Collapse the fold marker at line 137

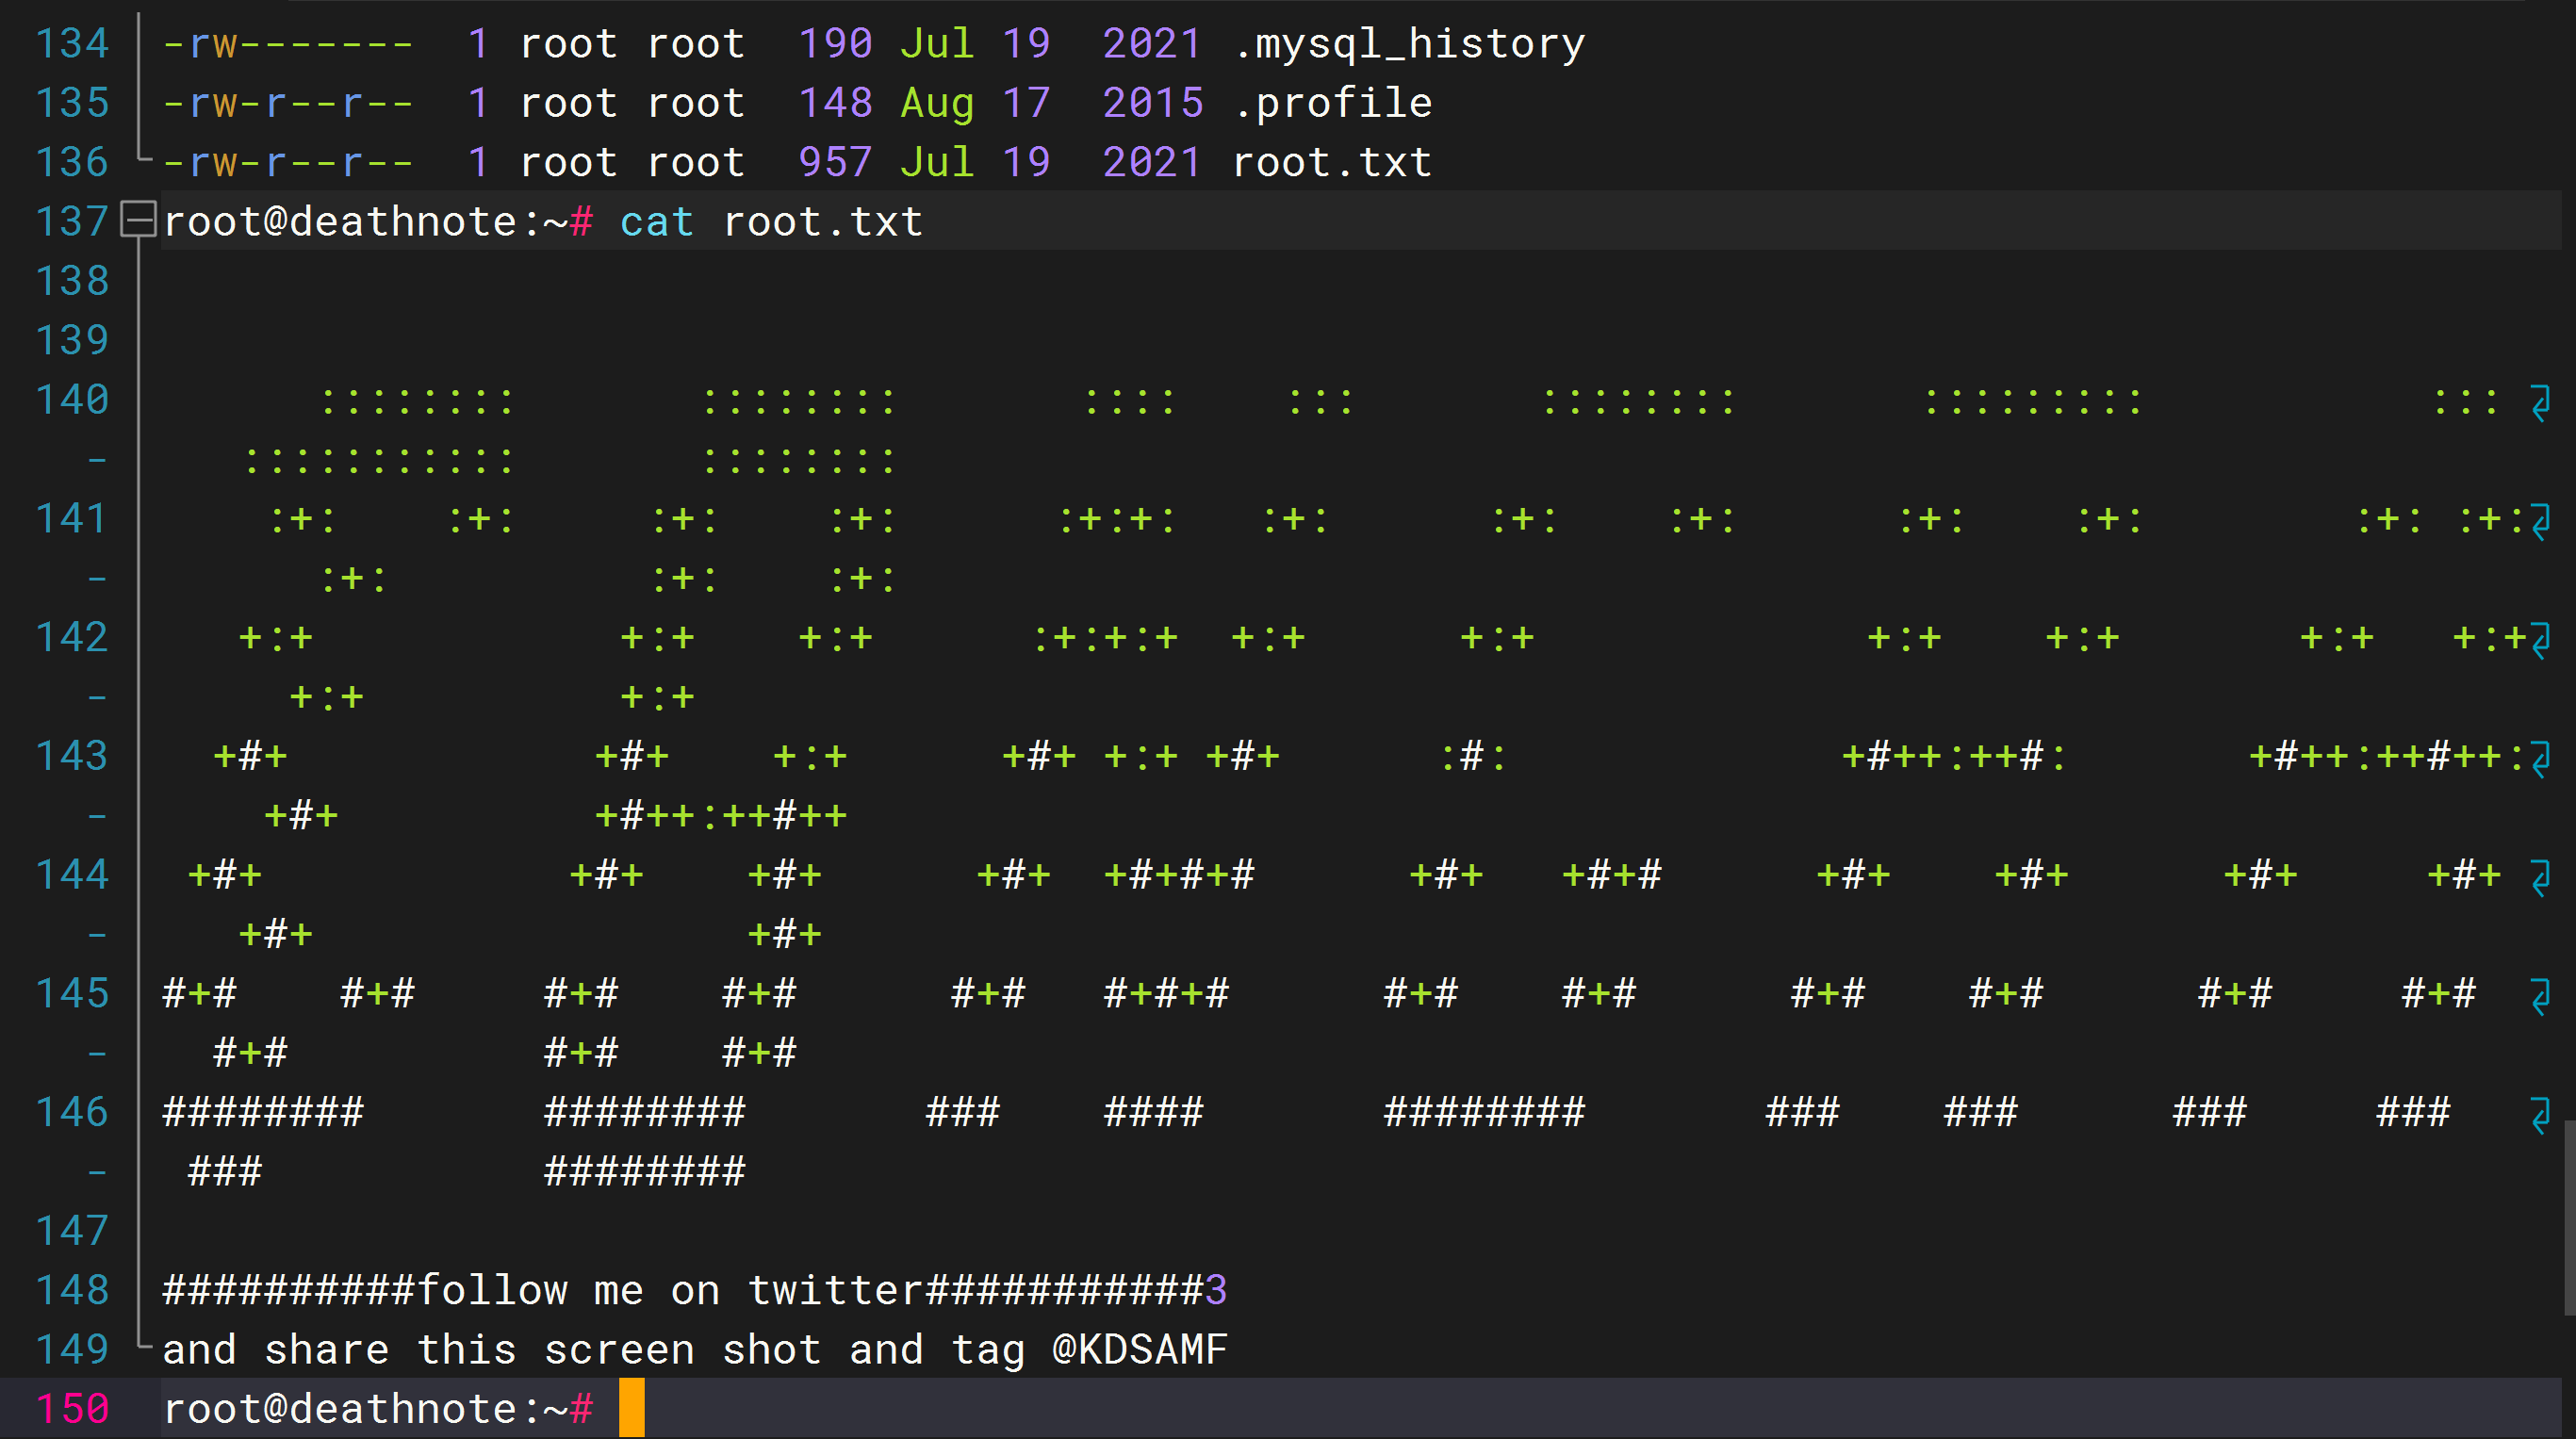[138, 220]
